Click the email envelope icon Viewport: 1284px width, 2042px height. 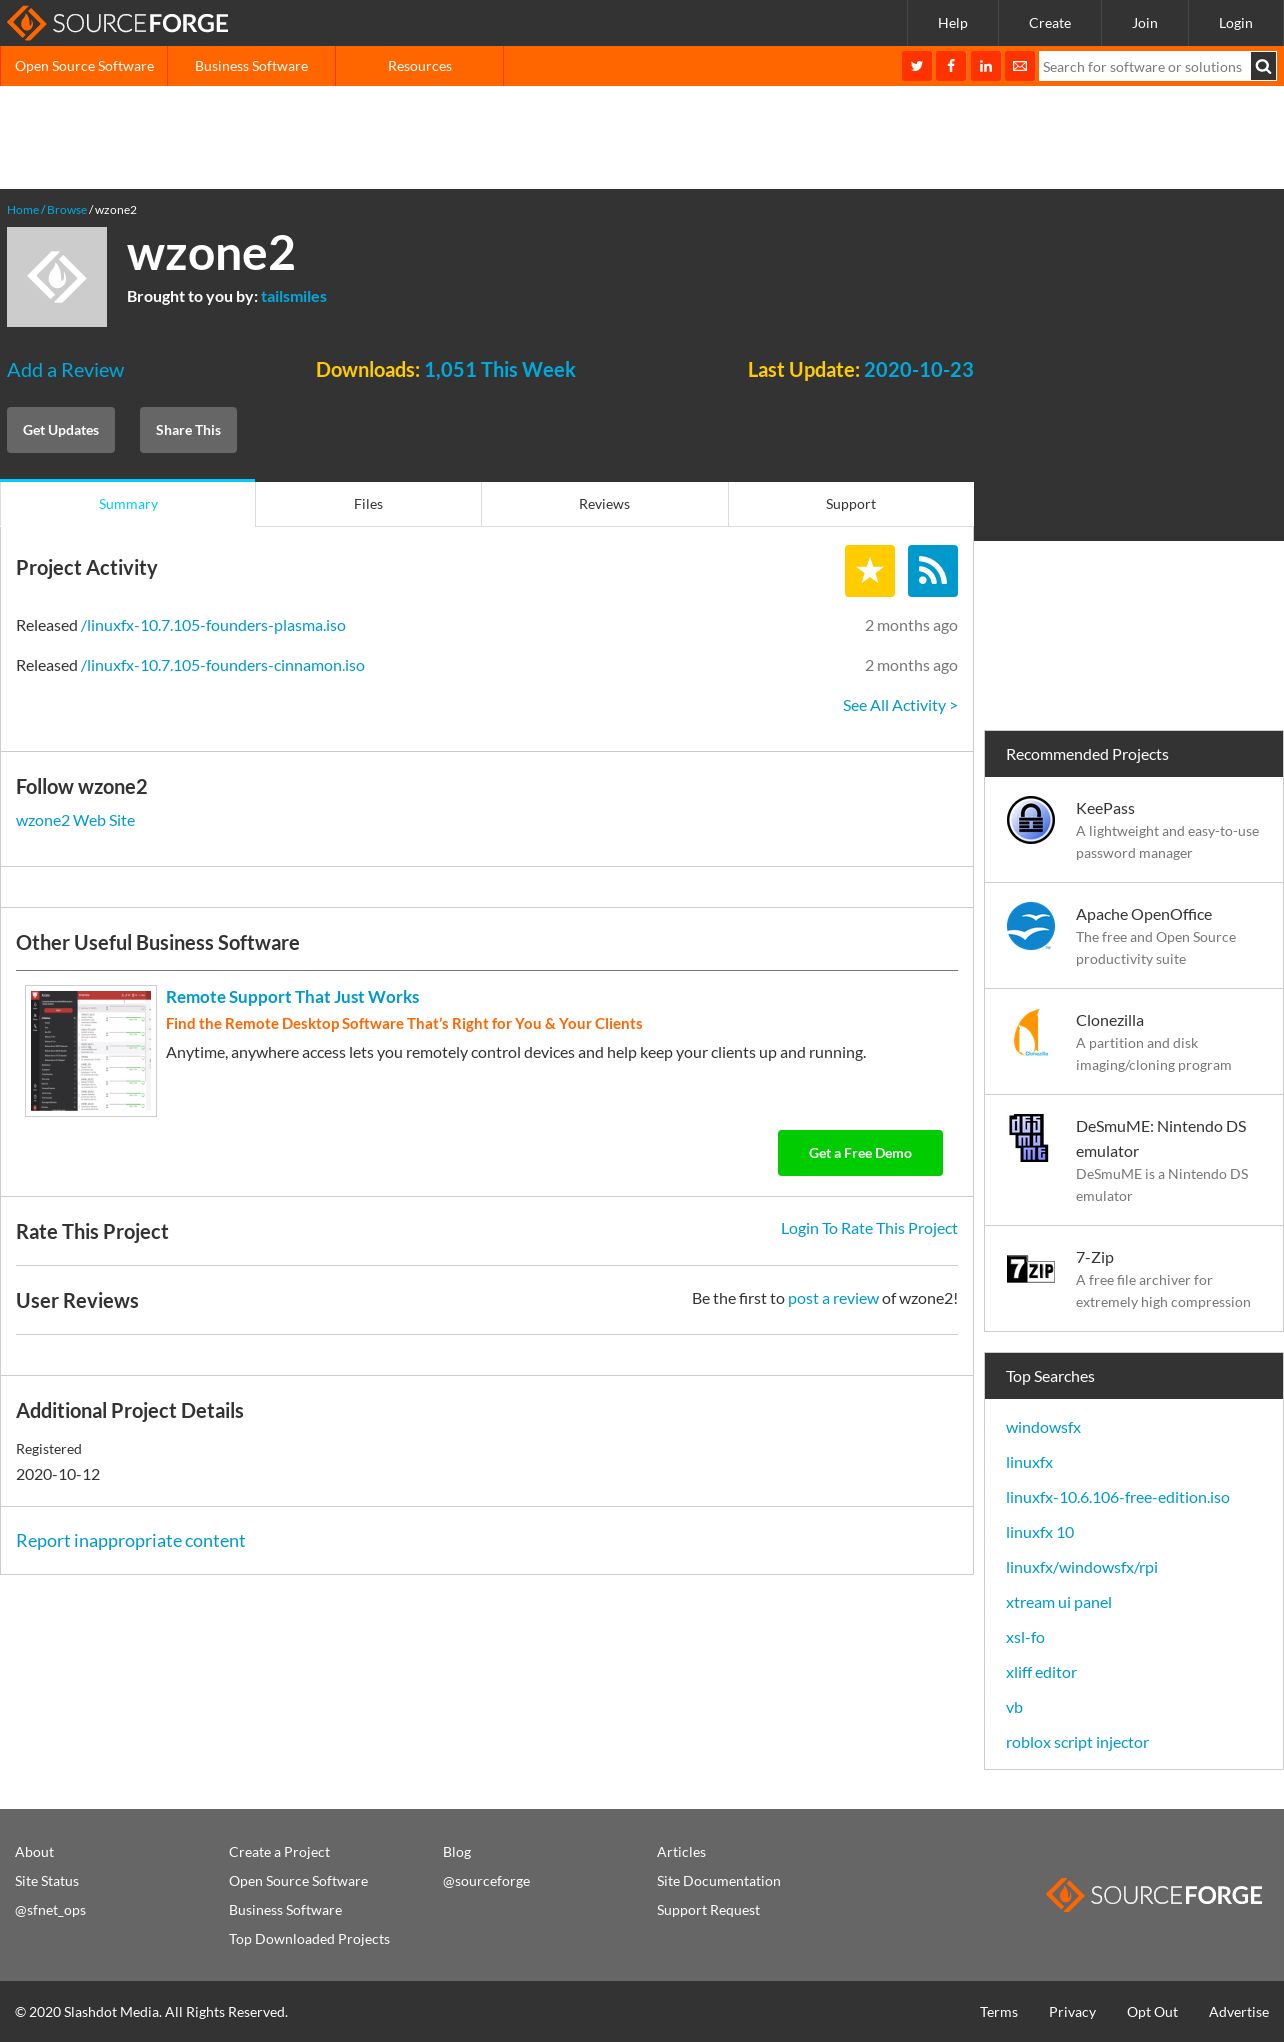1020,66
